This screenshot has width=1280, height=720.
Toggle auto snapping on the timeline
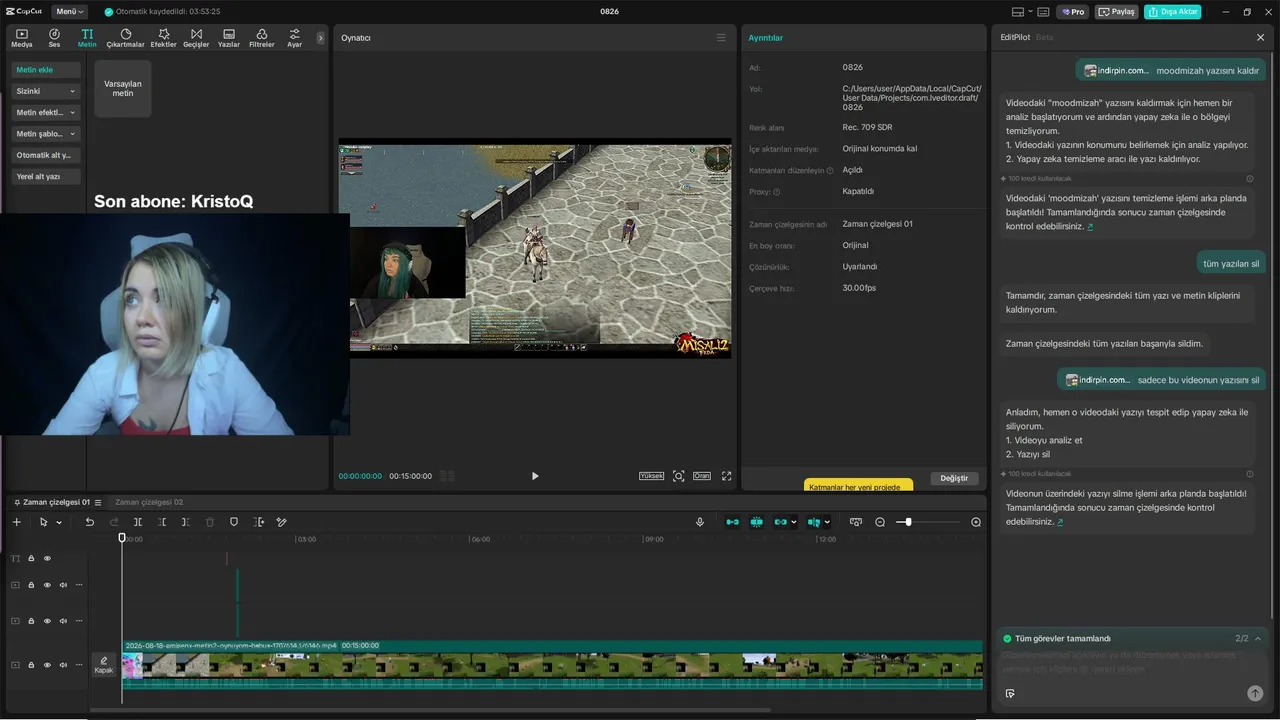[x=757, y=522]
